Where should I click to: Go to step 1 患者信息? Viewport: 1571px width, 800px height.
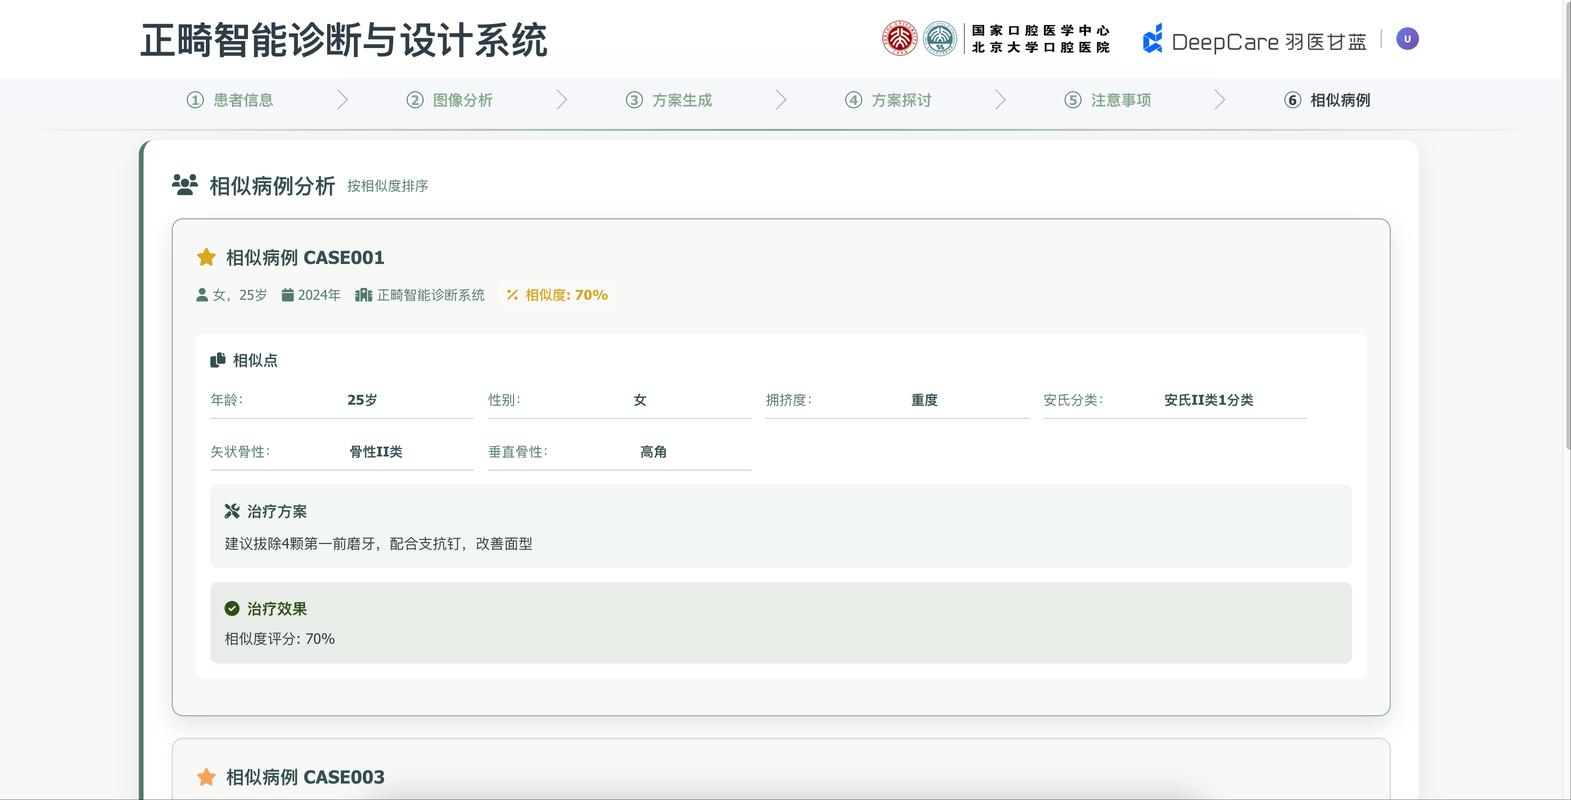pyautogui.click(x=230, y=100)
